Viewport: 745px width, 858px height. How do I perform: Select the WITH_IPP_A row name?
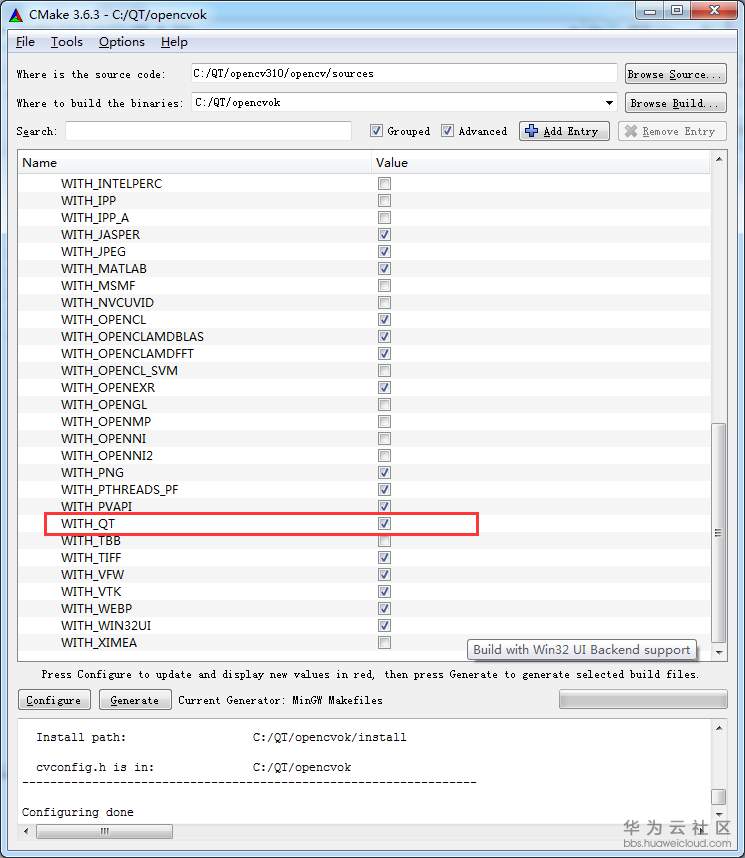[x=95, y=218]
